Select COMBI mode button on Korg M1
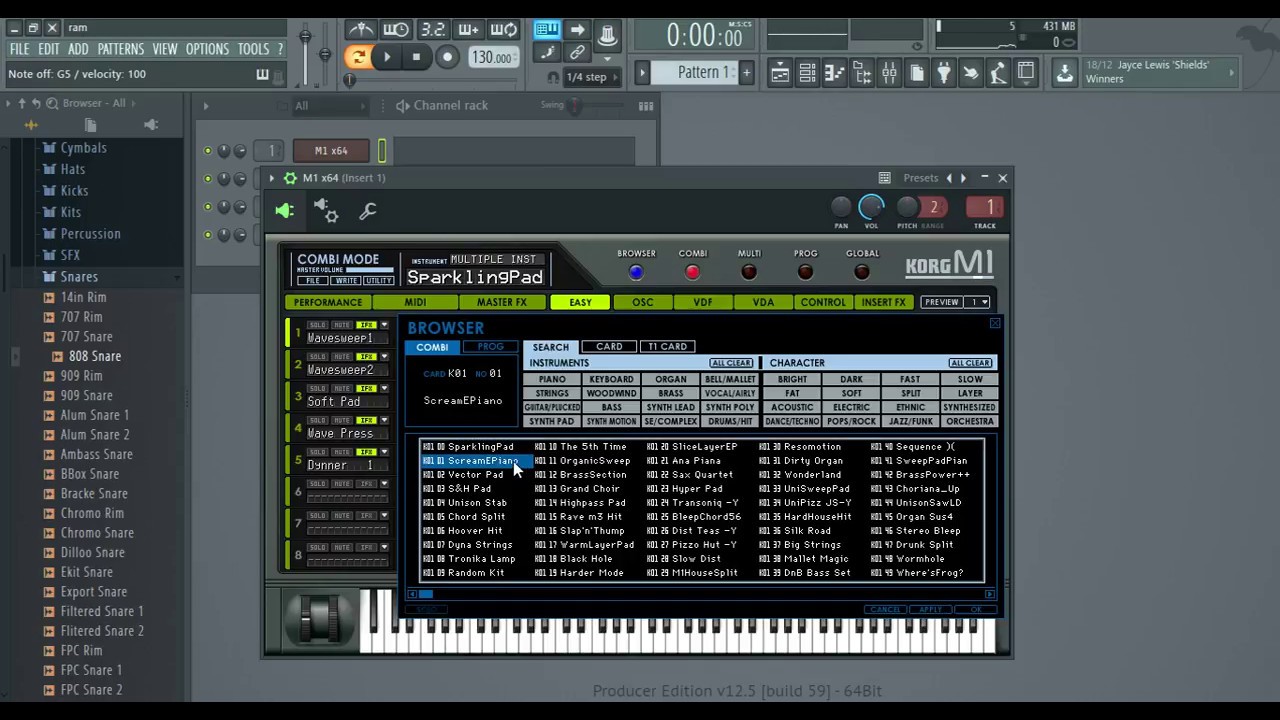 693,272
